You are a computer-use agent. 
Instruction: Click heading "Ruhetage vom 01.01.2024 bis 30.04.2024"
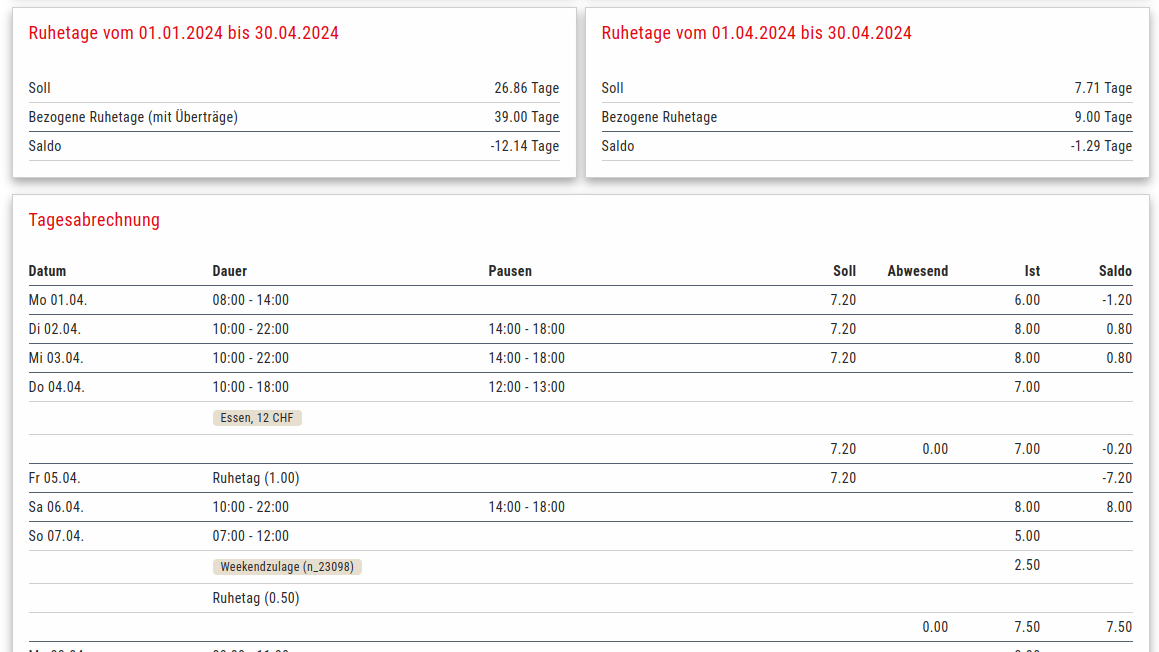point(183,33)
